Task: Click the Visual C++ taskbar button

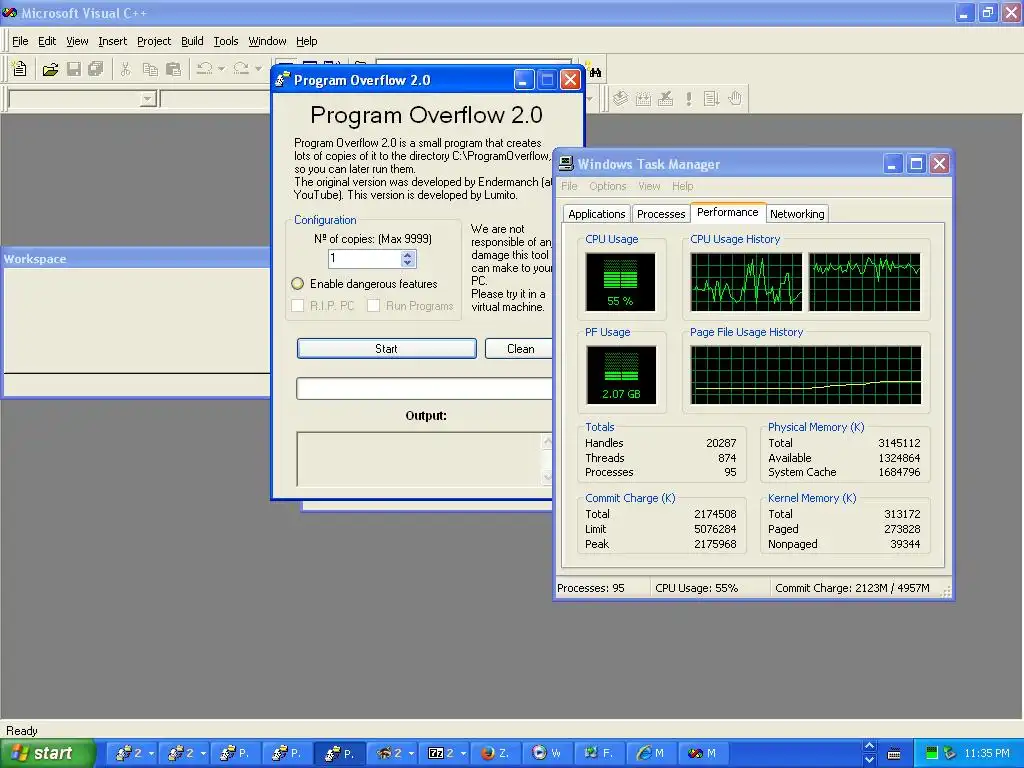Action: (x=703, y=753)
